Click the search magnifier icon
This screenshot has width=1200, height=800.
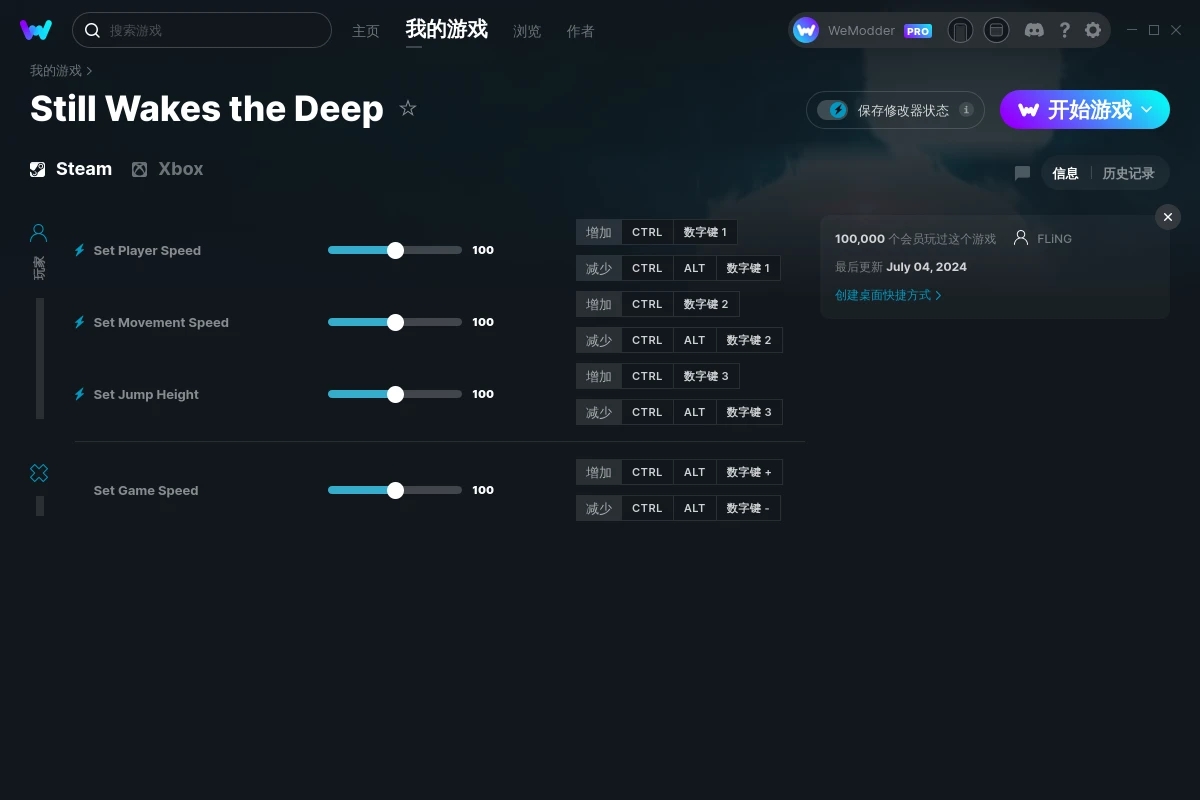(92, 31)
